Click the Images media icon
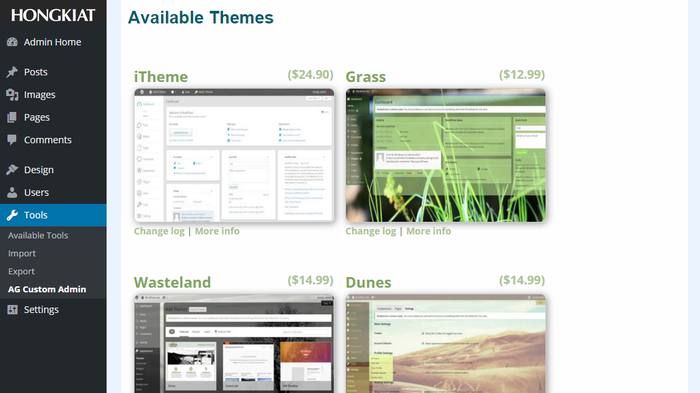This screenshot has height=393, width=700. tap(12, 95)
